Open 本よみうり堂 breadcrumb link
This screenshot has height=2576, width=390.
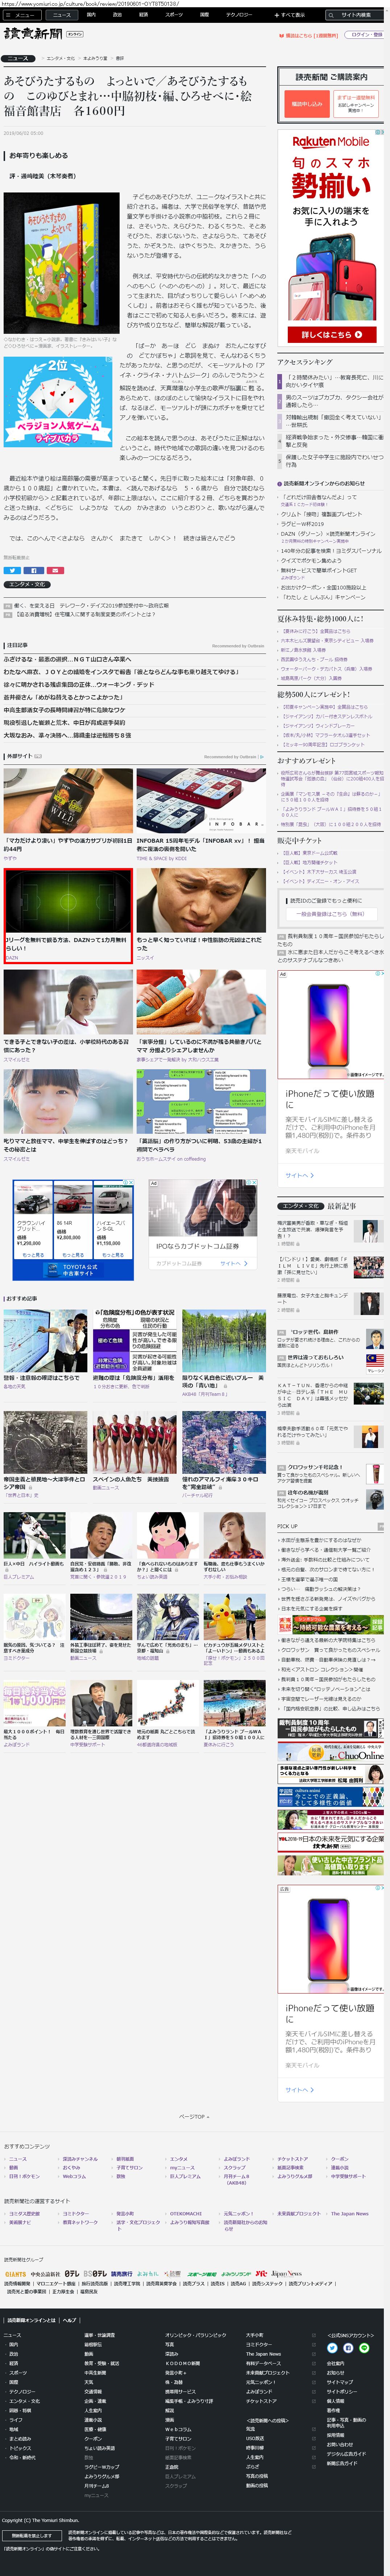click(x=95, y=58)
